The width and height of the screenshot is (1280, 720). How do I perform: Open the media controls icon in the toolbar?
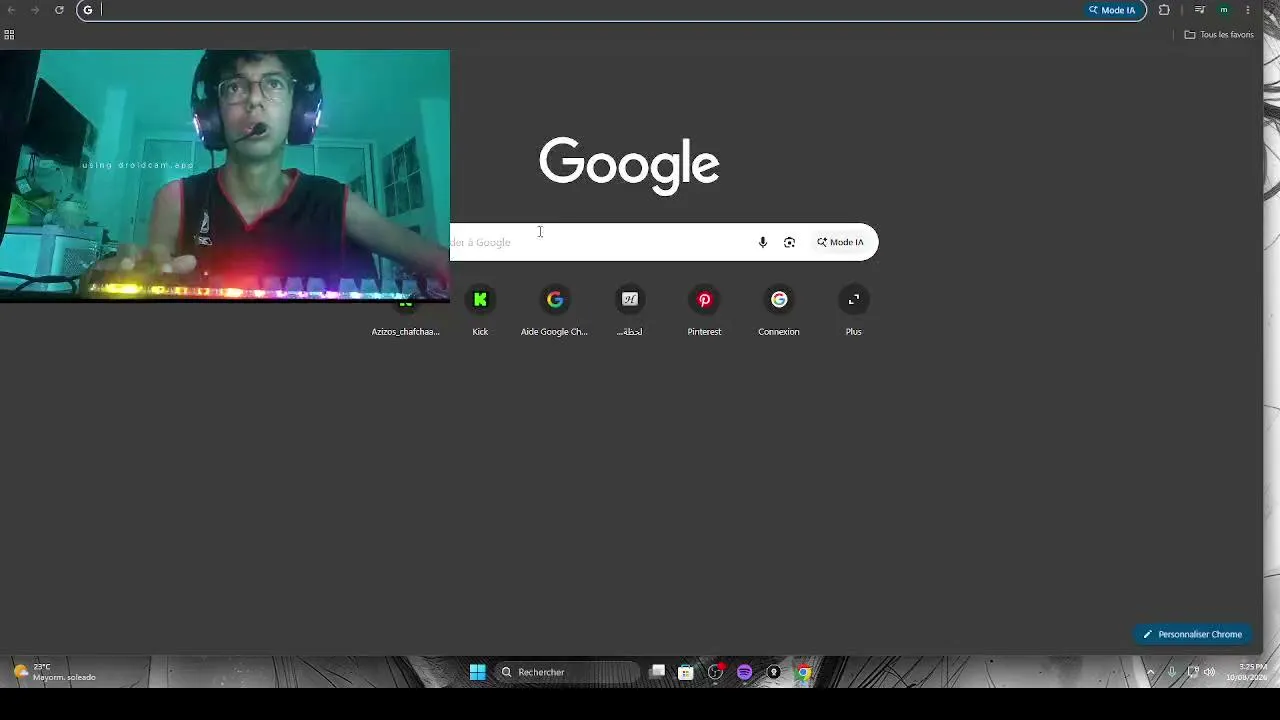[1200, 10]
